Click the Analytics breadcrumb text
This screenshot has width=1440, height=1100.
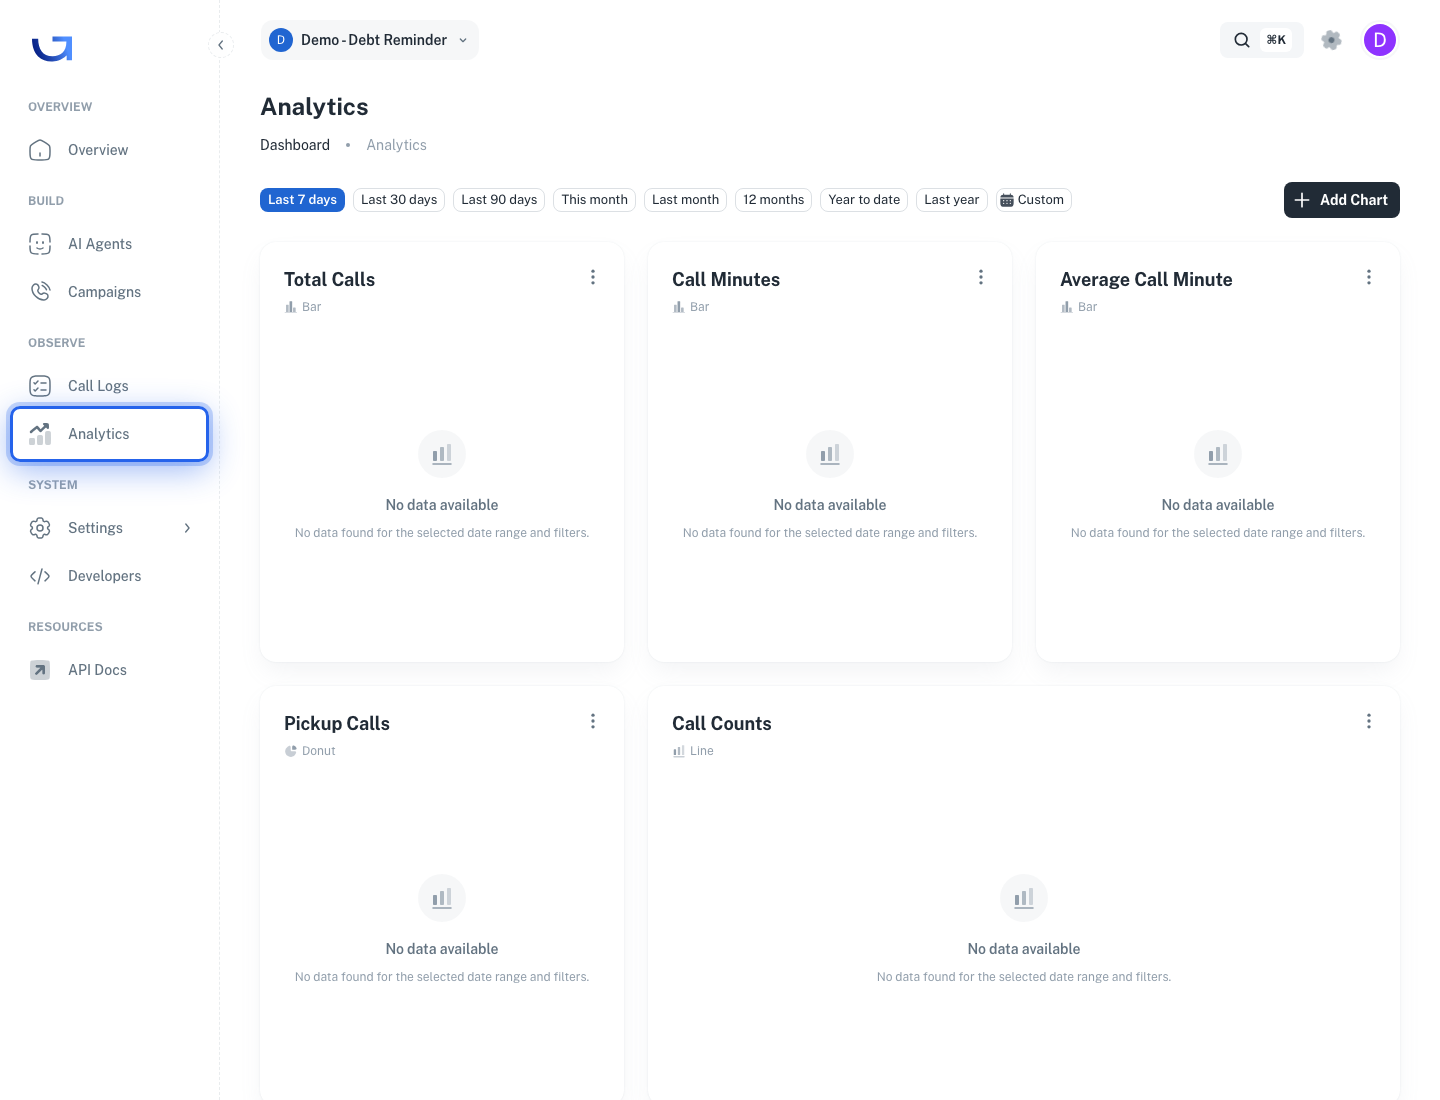click(396, 145)
